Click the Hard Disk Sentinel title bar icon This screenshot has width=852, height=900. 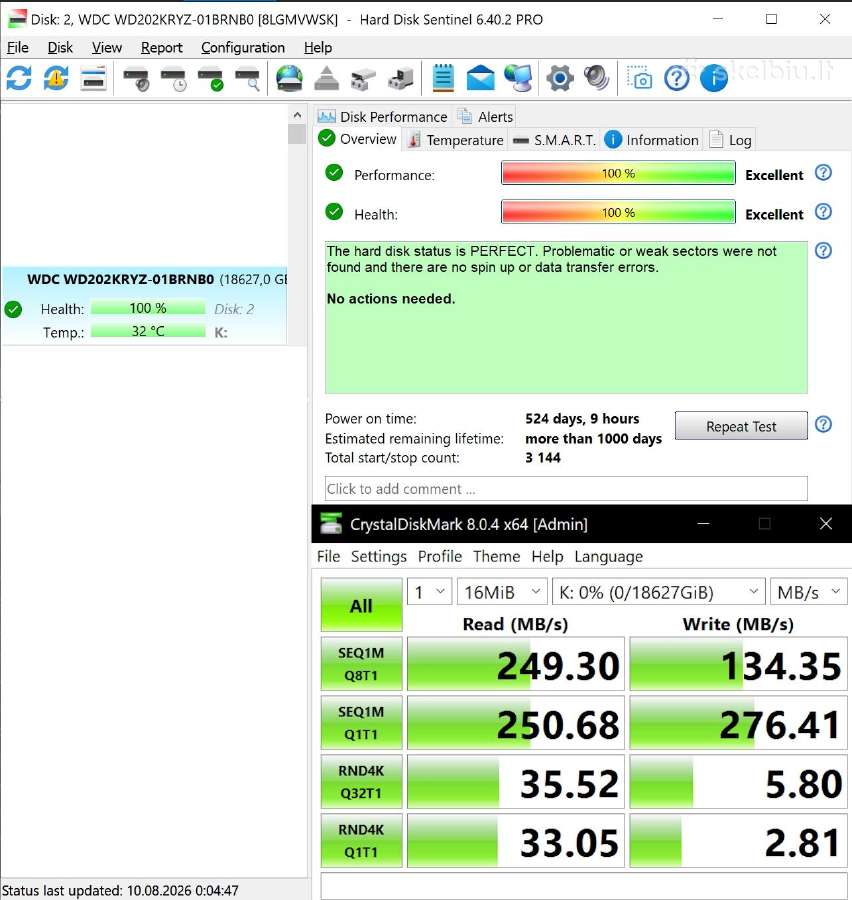(17, 19)
